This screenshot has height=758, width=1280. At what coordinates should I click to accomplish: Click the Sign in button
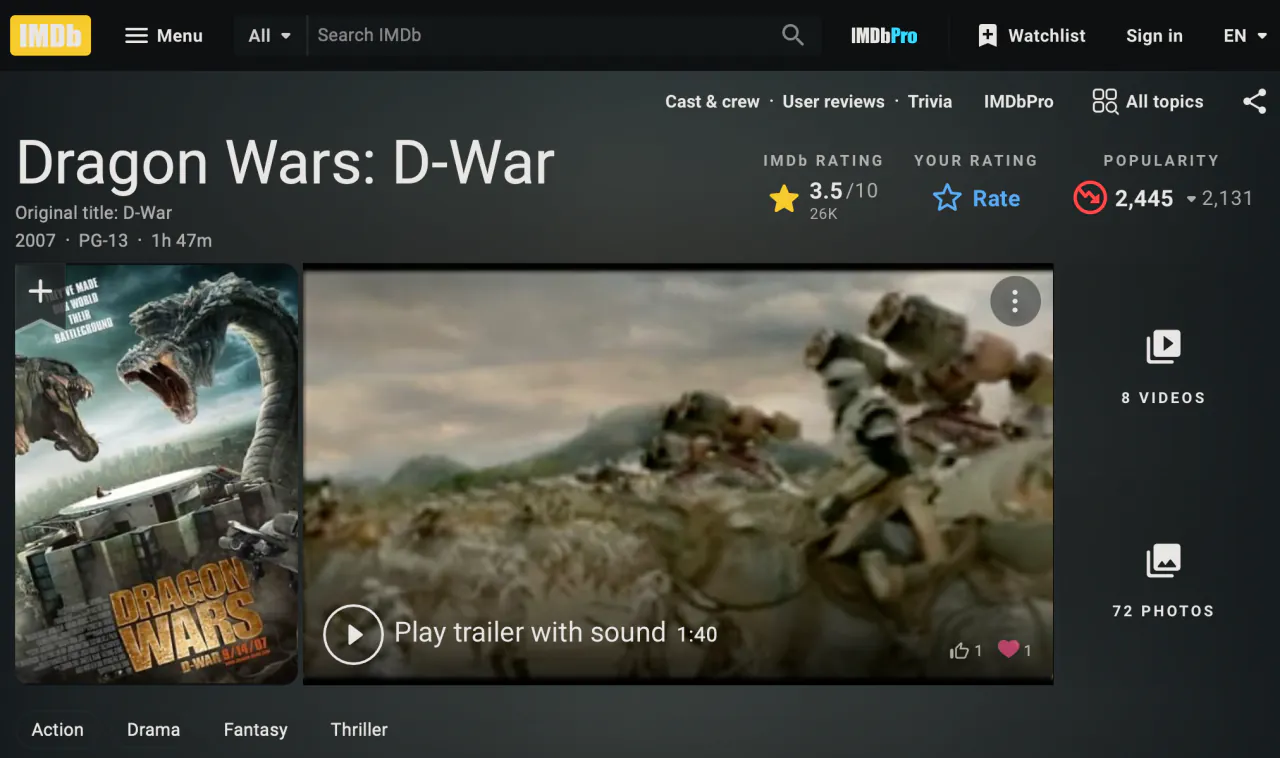coord(1154,36)
